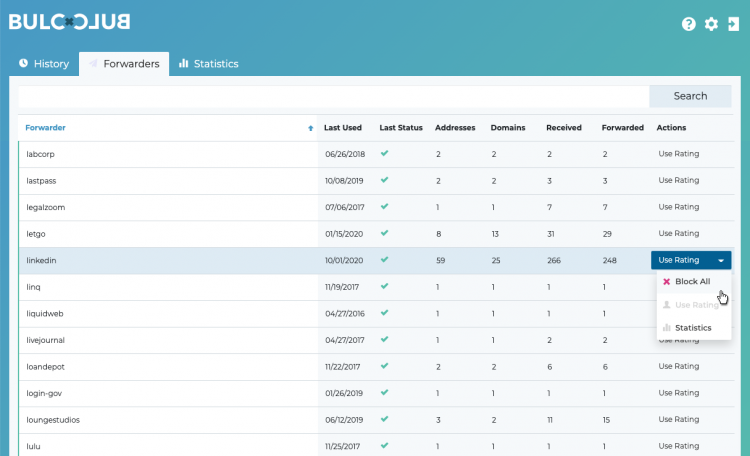Sort by the Addresses column header

coord(455,128)
